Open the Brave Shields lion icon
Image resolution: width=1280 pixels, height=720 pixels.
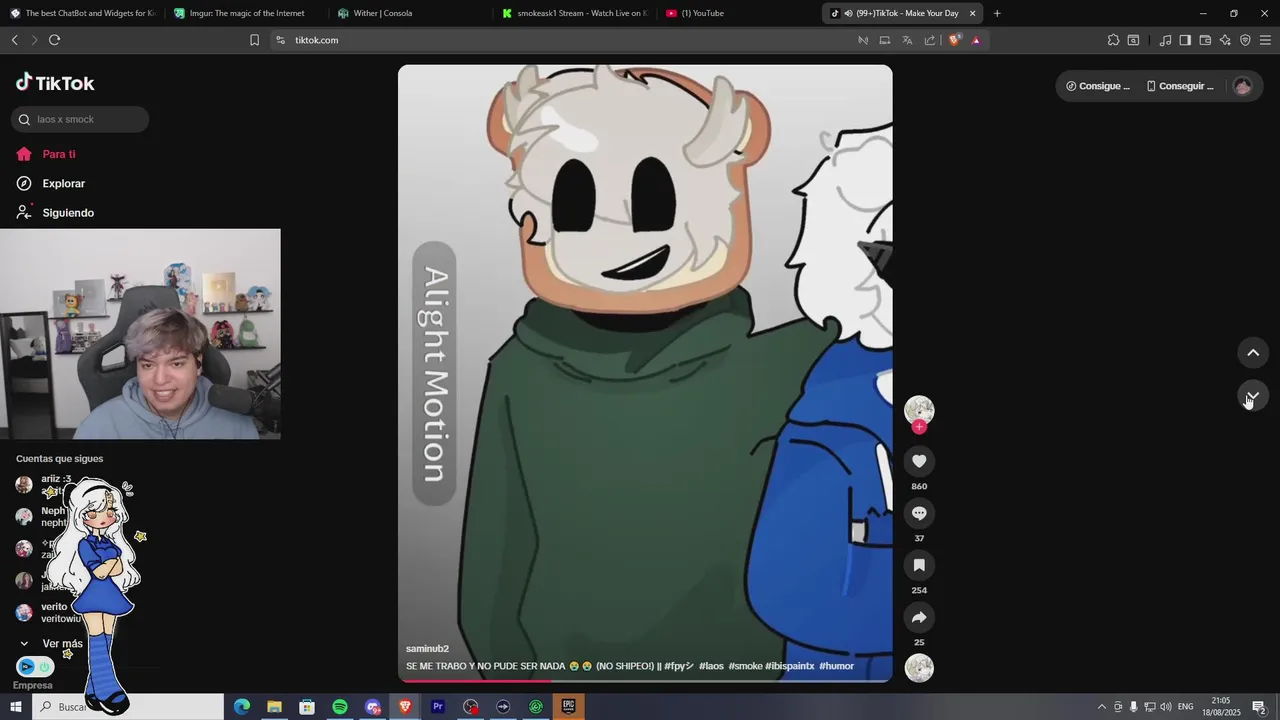[x=955, y=40]
